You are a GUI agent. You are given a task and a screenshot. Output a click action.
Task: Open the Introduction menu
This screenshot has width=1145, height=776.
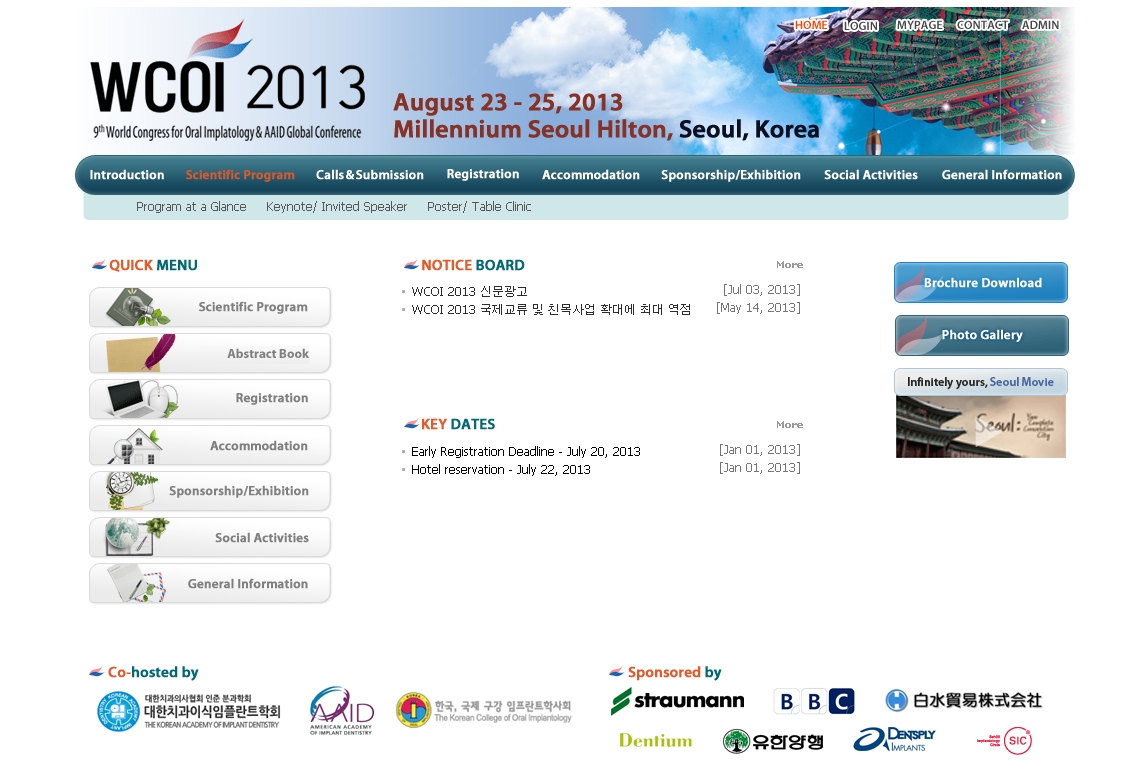[126, 174]
